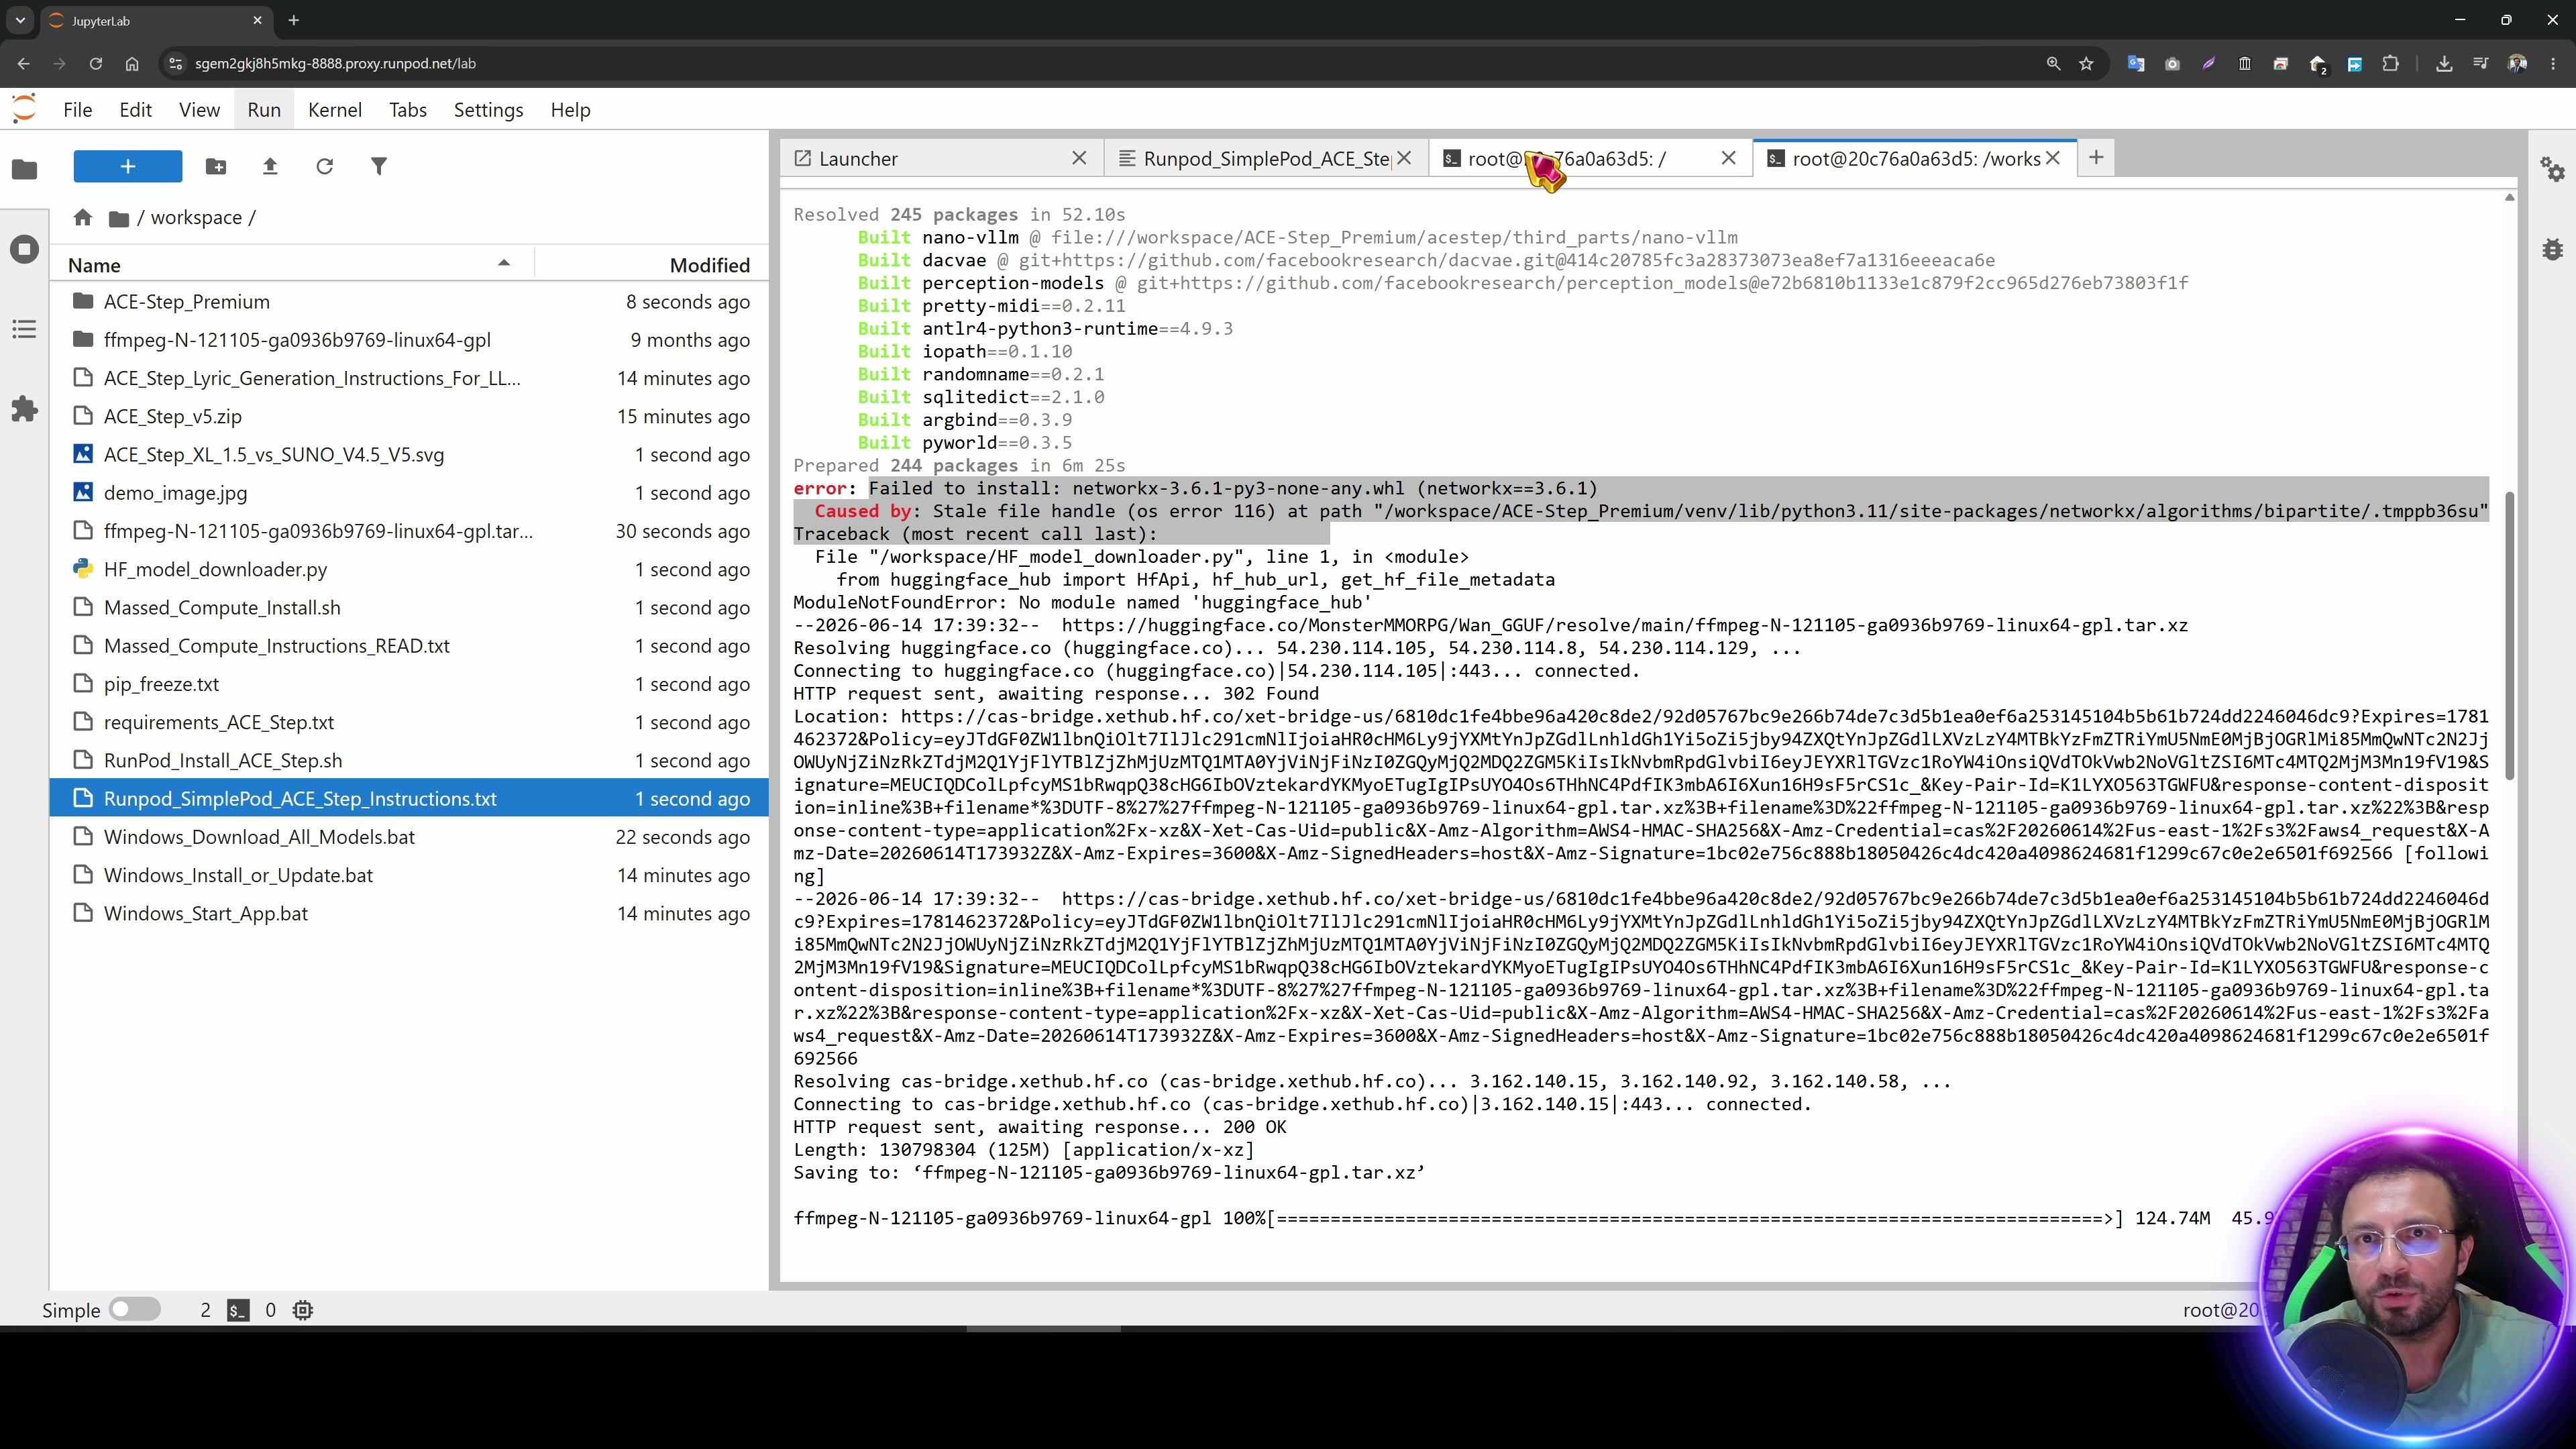This screenshot has height=1449, width=2576.
Task: Click the JupyterLab logo icon
Action: coord(24,109)
